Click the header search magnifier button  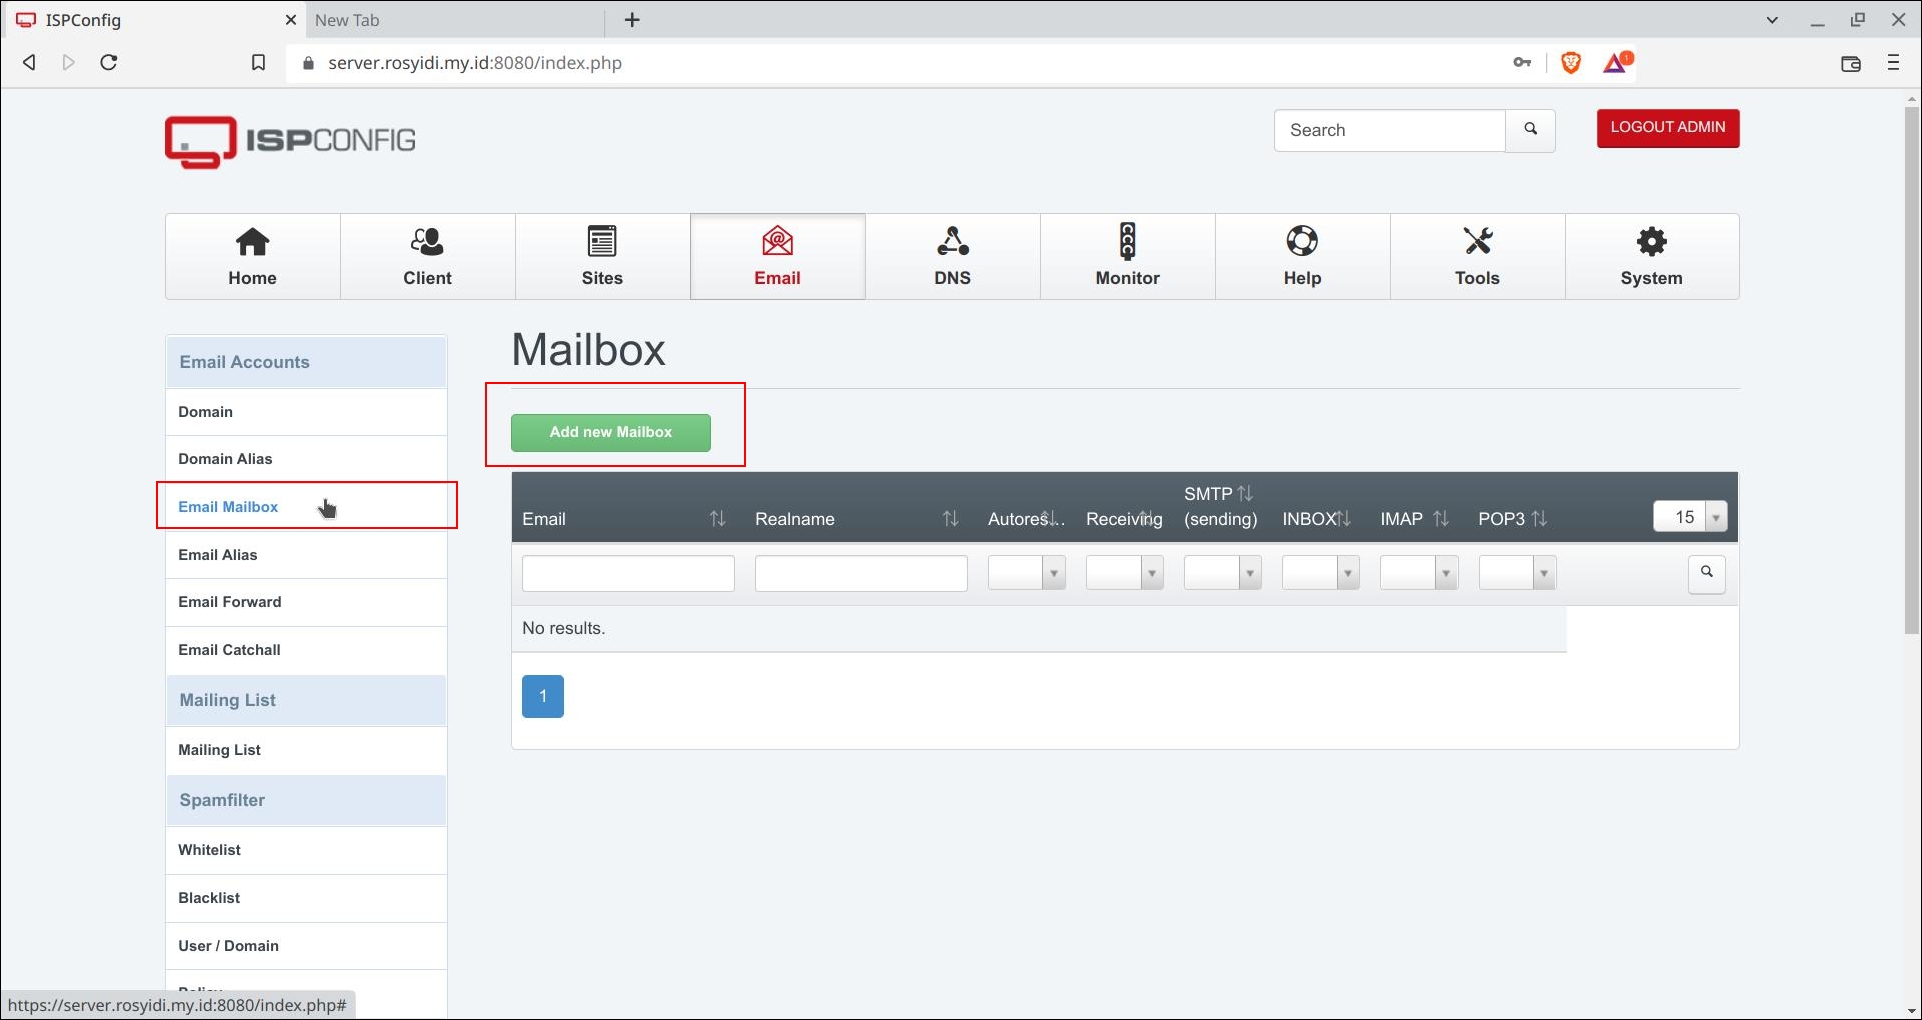(x=1530, y=130)
